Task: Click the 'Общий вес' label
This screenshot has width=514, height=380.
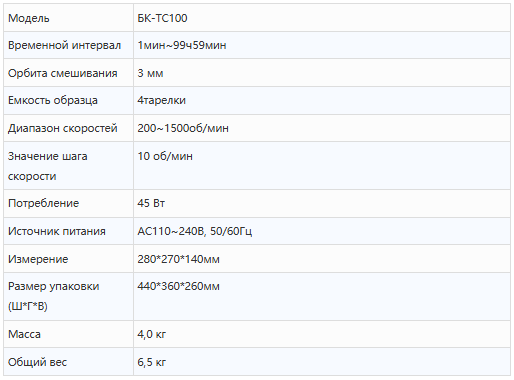Action: [37, 362]
